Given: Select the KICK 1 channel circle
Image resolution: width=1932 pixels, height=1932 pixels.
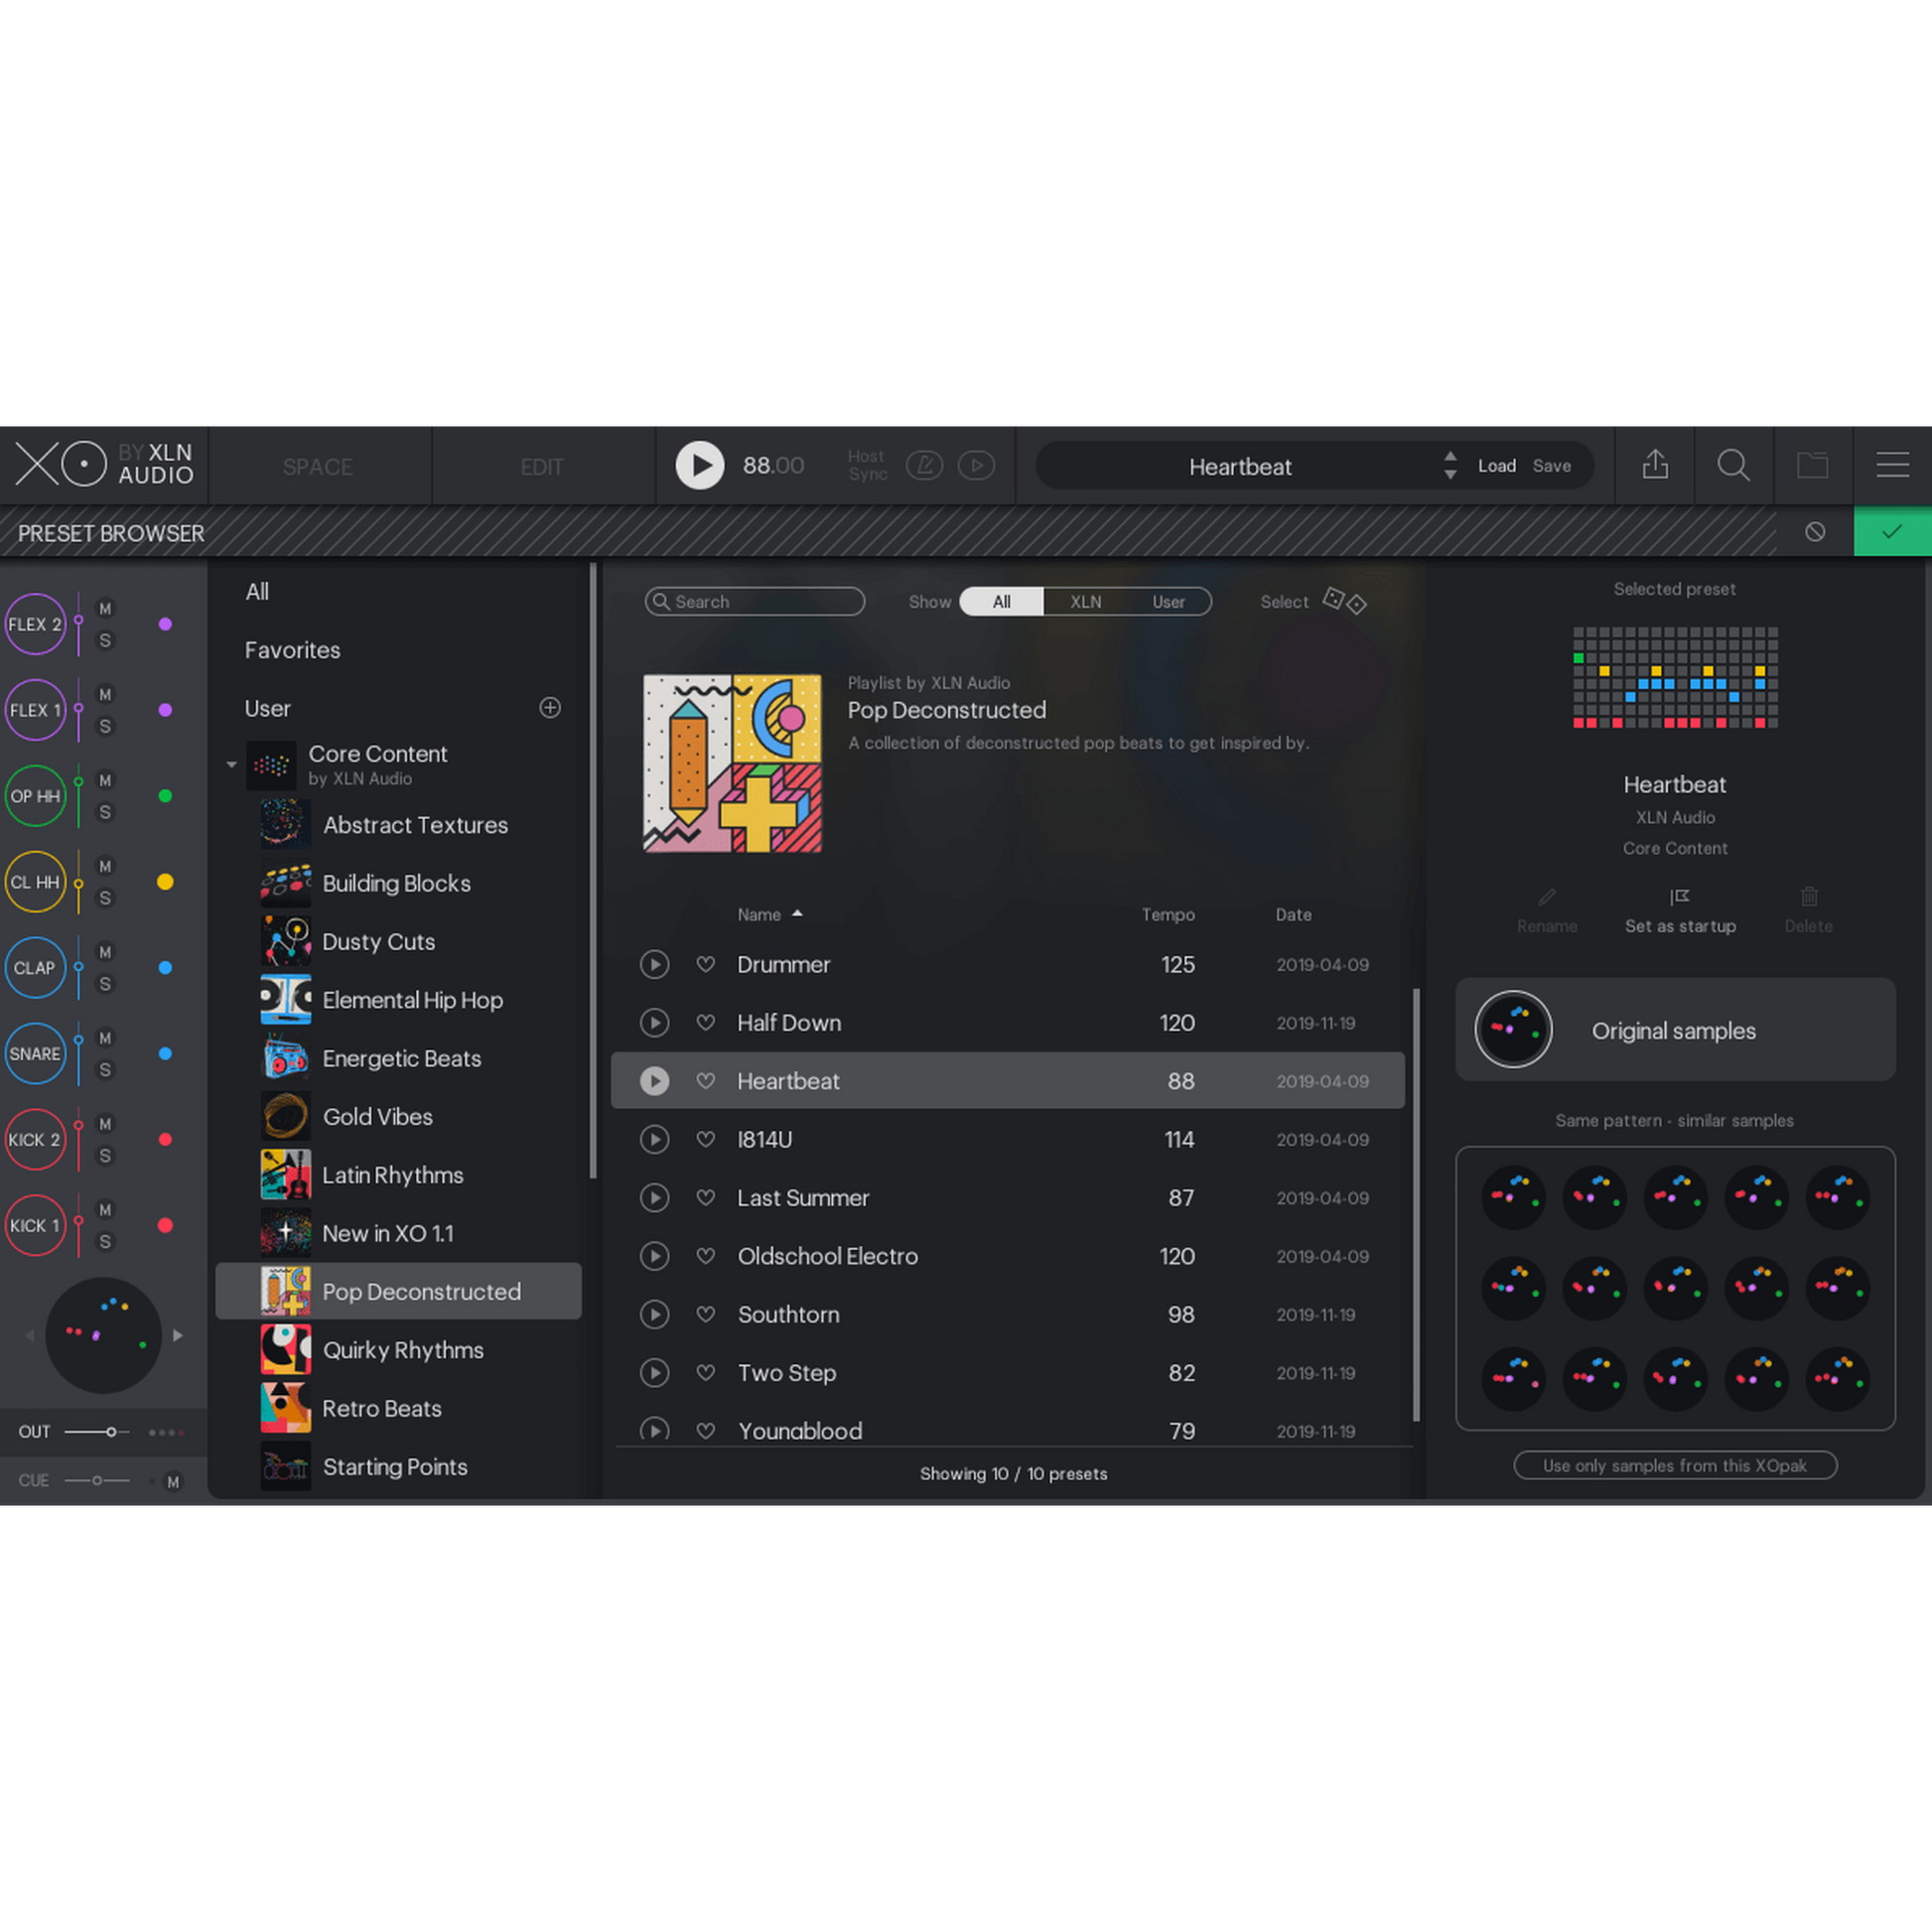Looking at the screenshot, I should [35, 1226].
